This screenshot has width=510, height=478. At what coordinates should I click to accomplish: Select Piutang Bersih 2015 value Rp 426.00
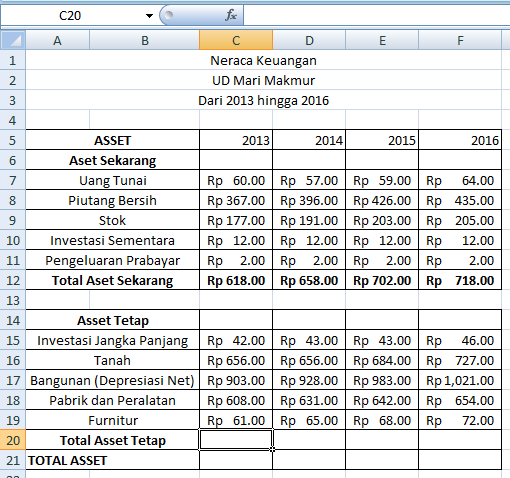click(382, 200)
